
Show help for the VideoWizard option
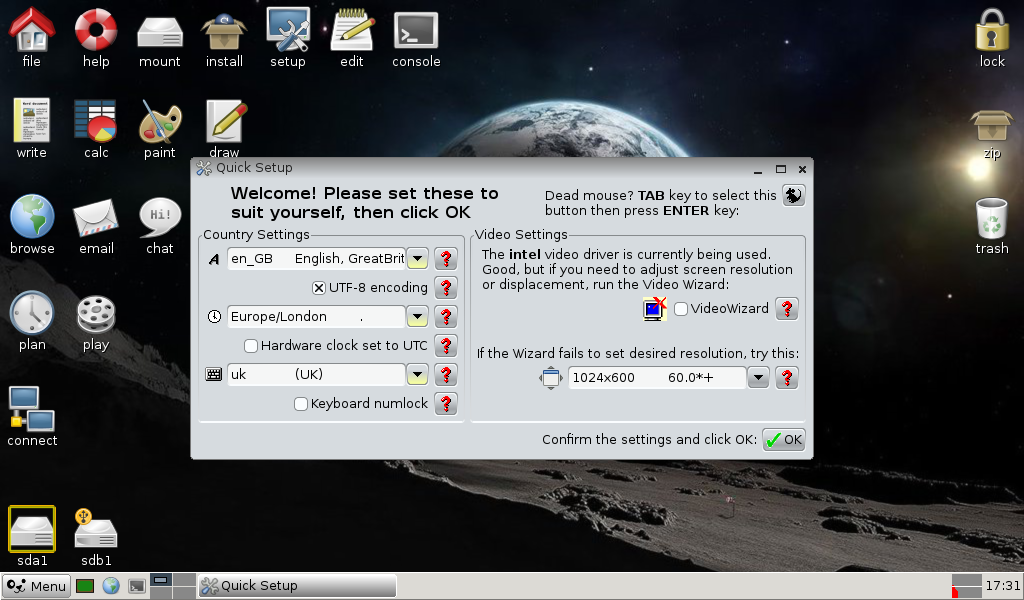pyautogui.click(x=787, y=308)
